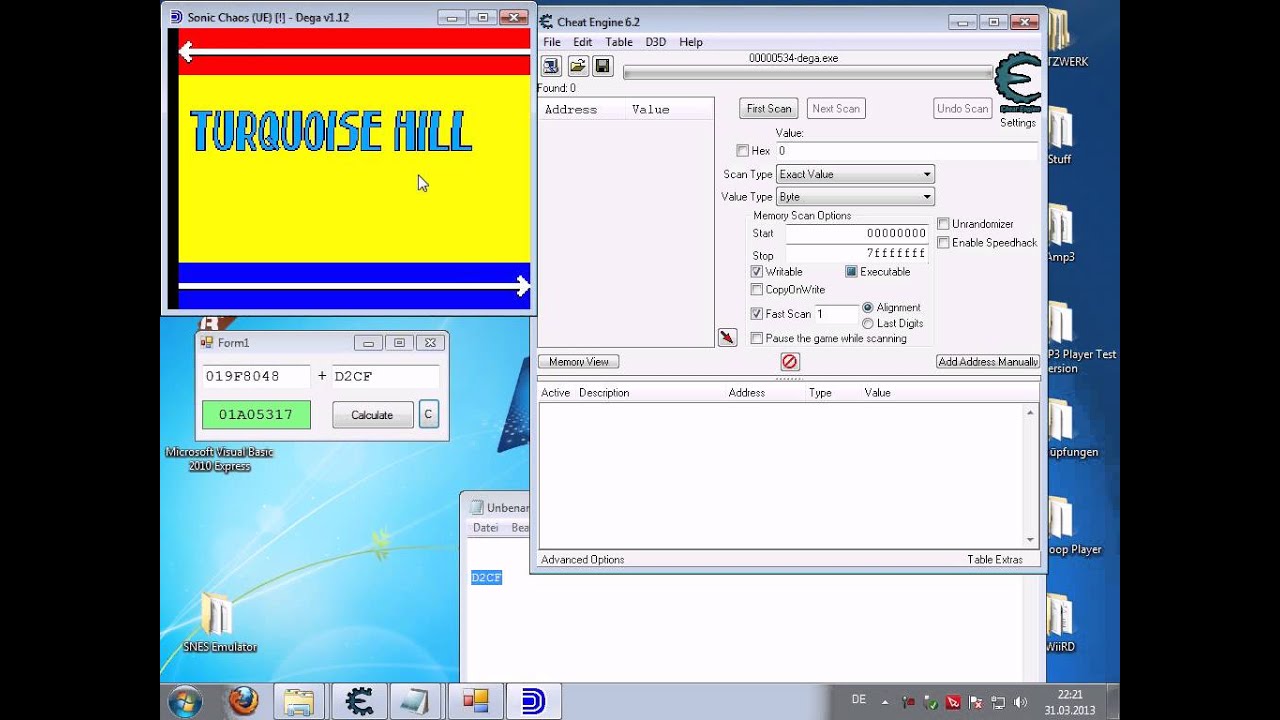The image size is (1280, 720).
Task: Toggle the Fast Scan checkbox
Action: [x=756, y=314]
